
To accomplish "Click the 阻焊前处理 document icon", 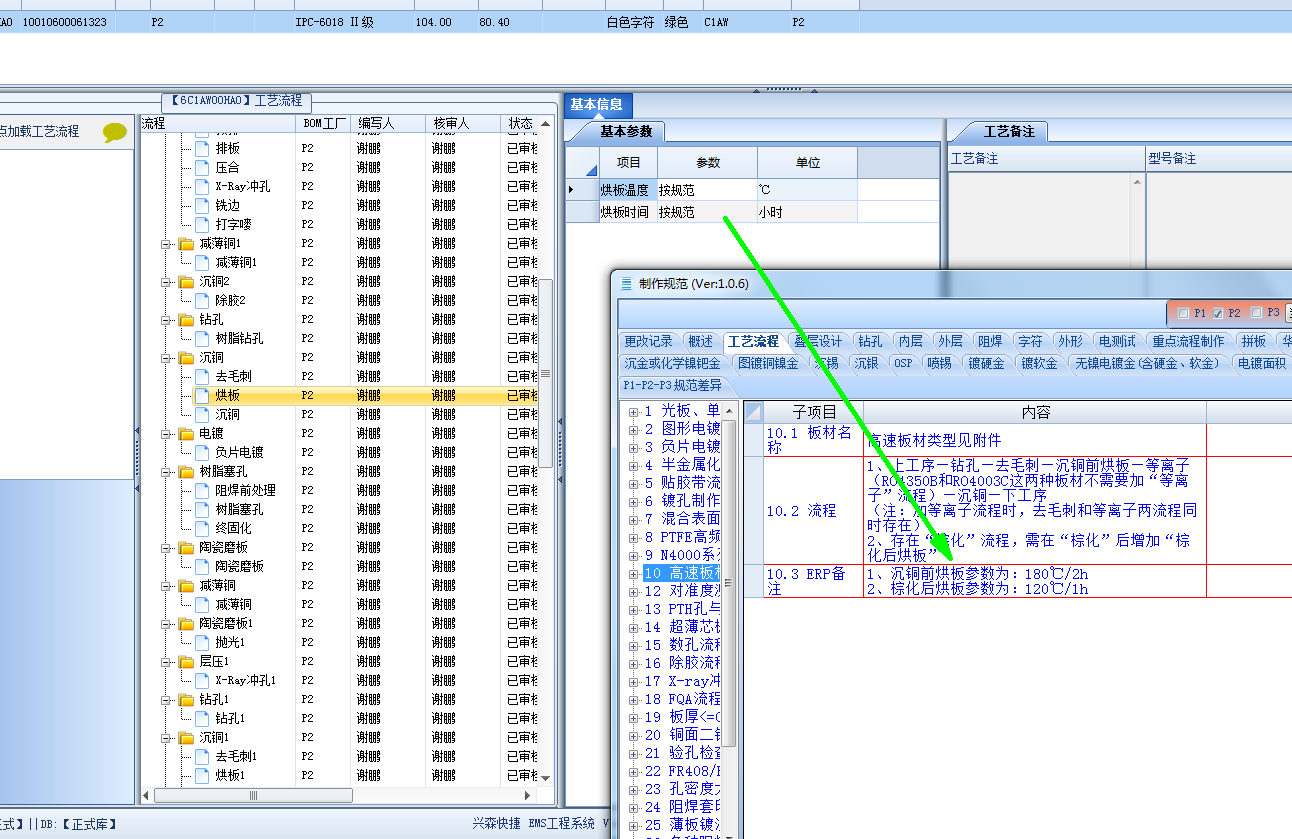I will tap(202, 490).
